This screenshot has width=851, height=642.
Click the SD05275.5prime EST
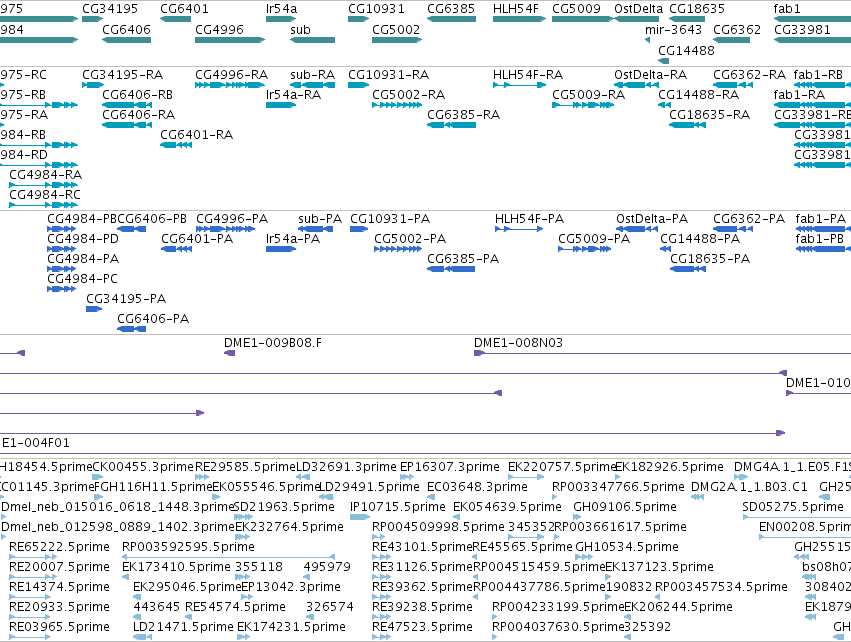(x=796, y=517)
